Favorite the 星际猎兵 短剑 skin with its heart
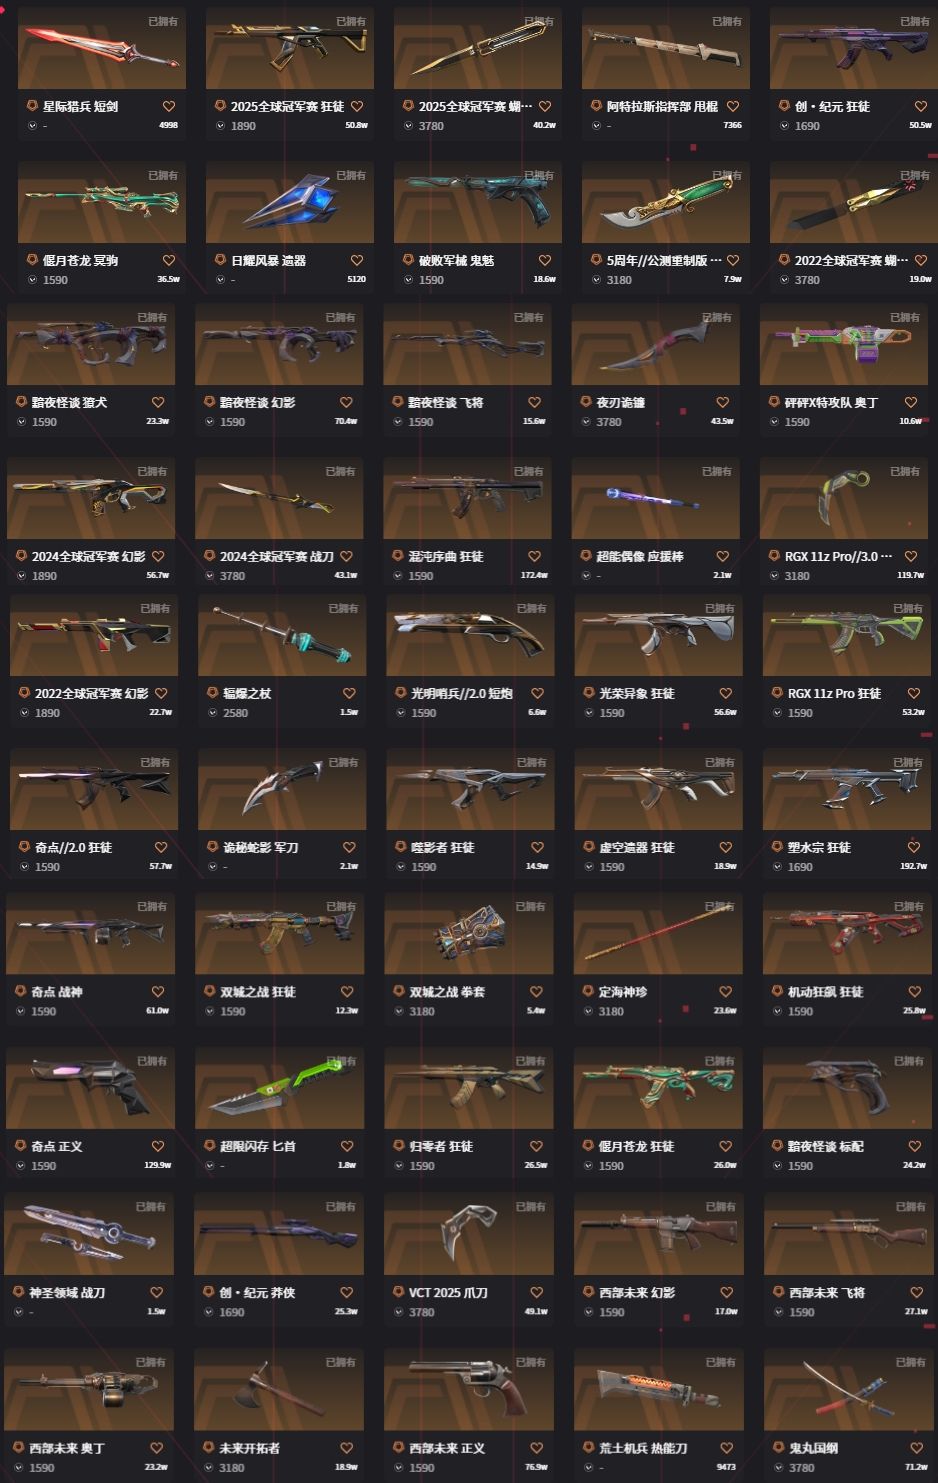The height and width of the screenshot is (1483, 938). click(169, 106)
